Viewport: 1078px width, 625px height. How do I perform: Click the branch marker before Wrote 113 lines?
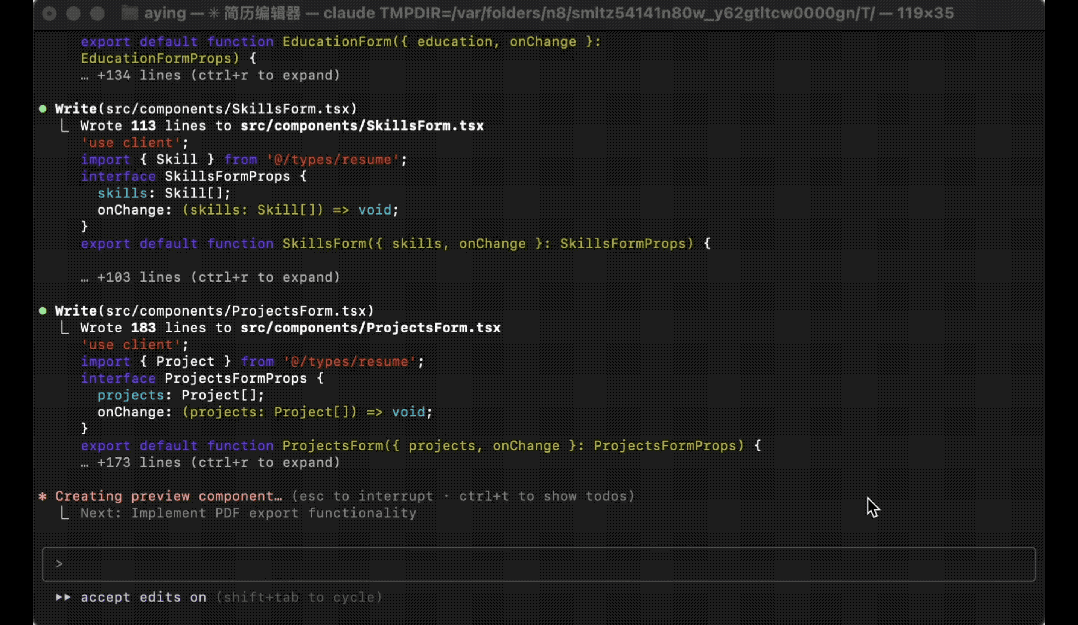click(65, 126)
